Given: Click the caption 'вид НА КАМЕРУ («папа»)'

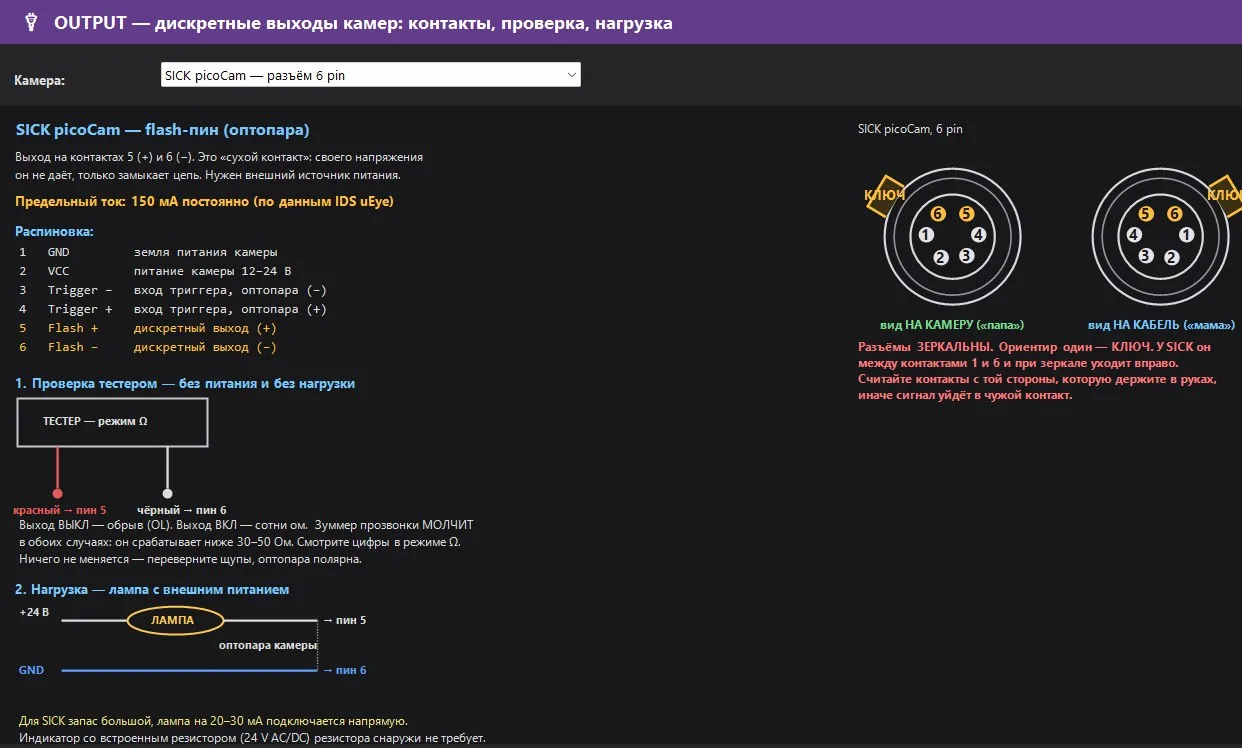Looking at the screenshot, I should pos(952,325).
